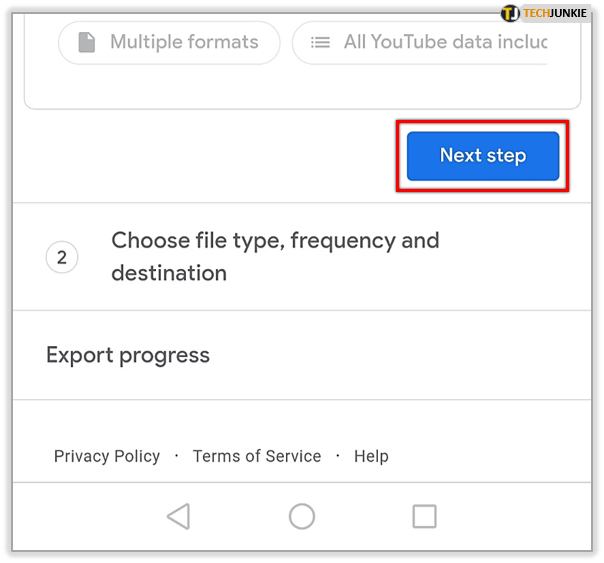Screen dimensions: 604x563
Task: Click the list icon beside All YouTube data
Action: tap(320, 43)
